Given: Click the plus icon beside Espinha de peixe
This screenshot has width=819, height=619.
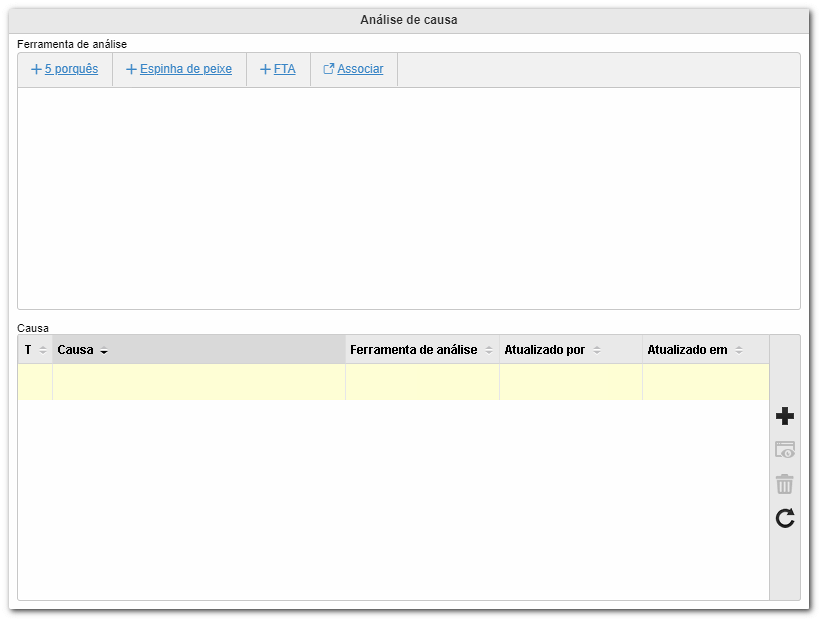Looking at the screenshot, I should pyautogui.click(x=131, y=69).
